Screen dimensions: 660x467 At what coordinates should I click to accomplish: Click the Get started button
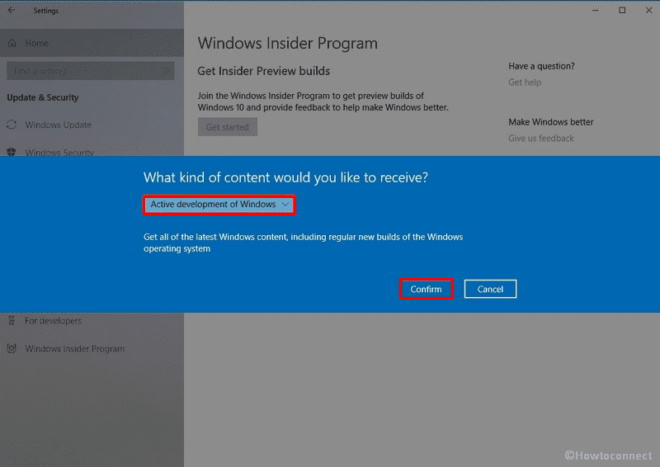click(x=227, y=127)
